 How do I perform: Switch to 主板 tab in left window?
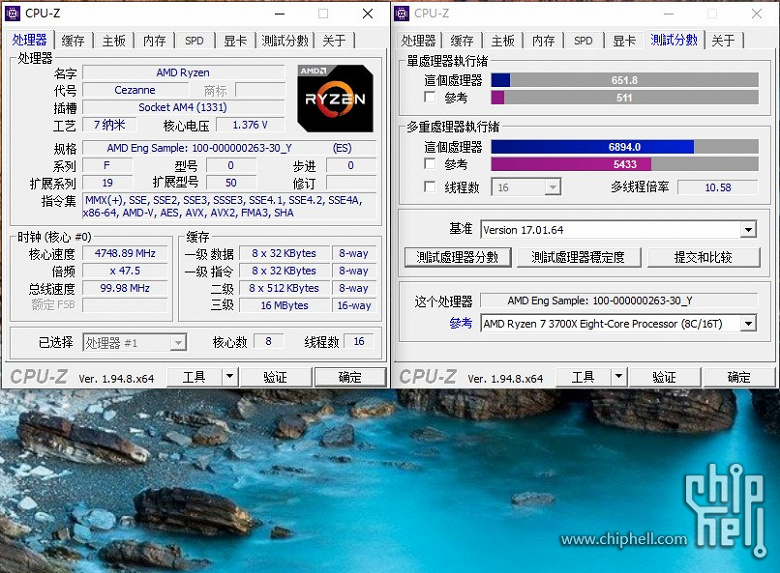(x=114, y=40)
